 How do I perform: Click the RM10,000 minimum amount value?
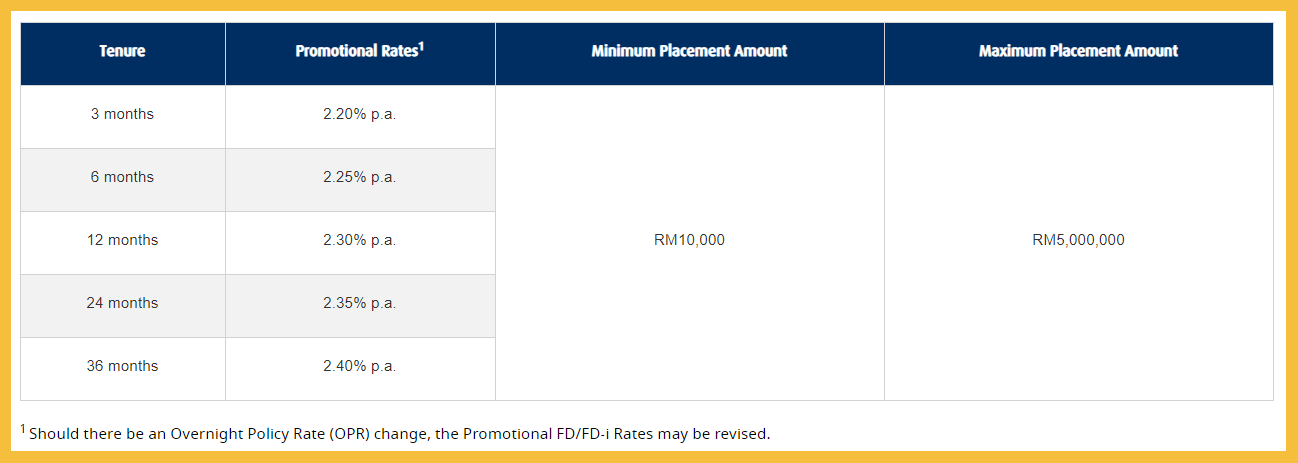coord(689,241)
